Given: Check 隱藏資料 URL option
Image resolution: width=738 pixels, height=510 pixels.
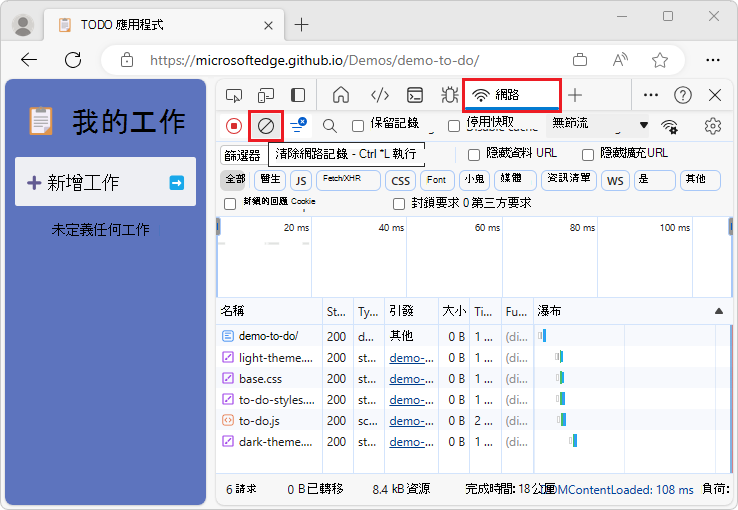Looking at the screenshot, I should point(474,155).
